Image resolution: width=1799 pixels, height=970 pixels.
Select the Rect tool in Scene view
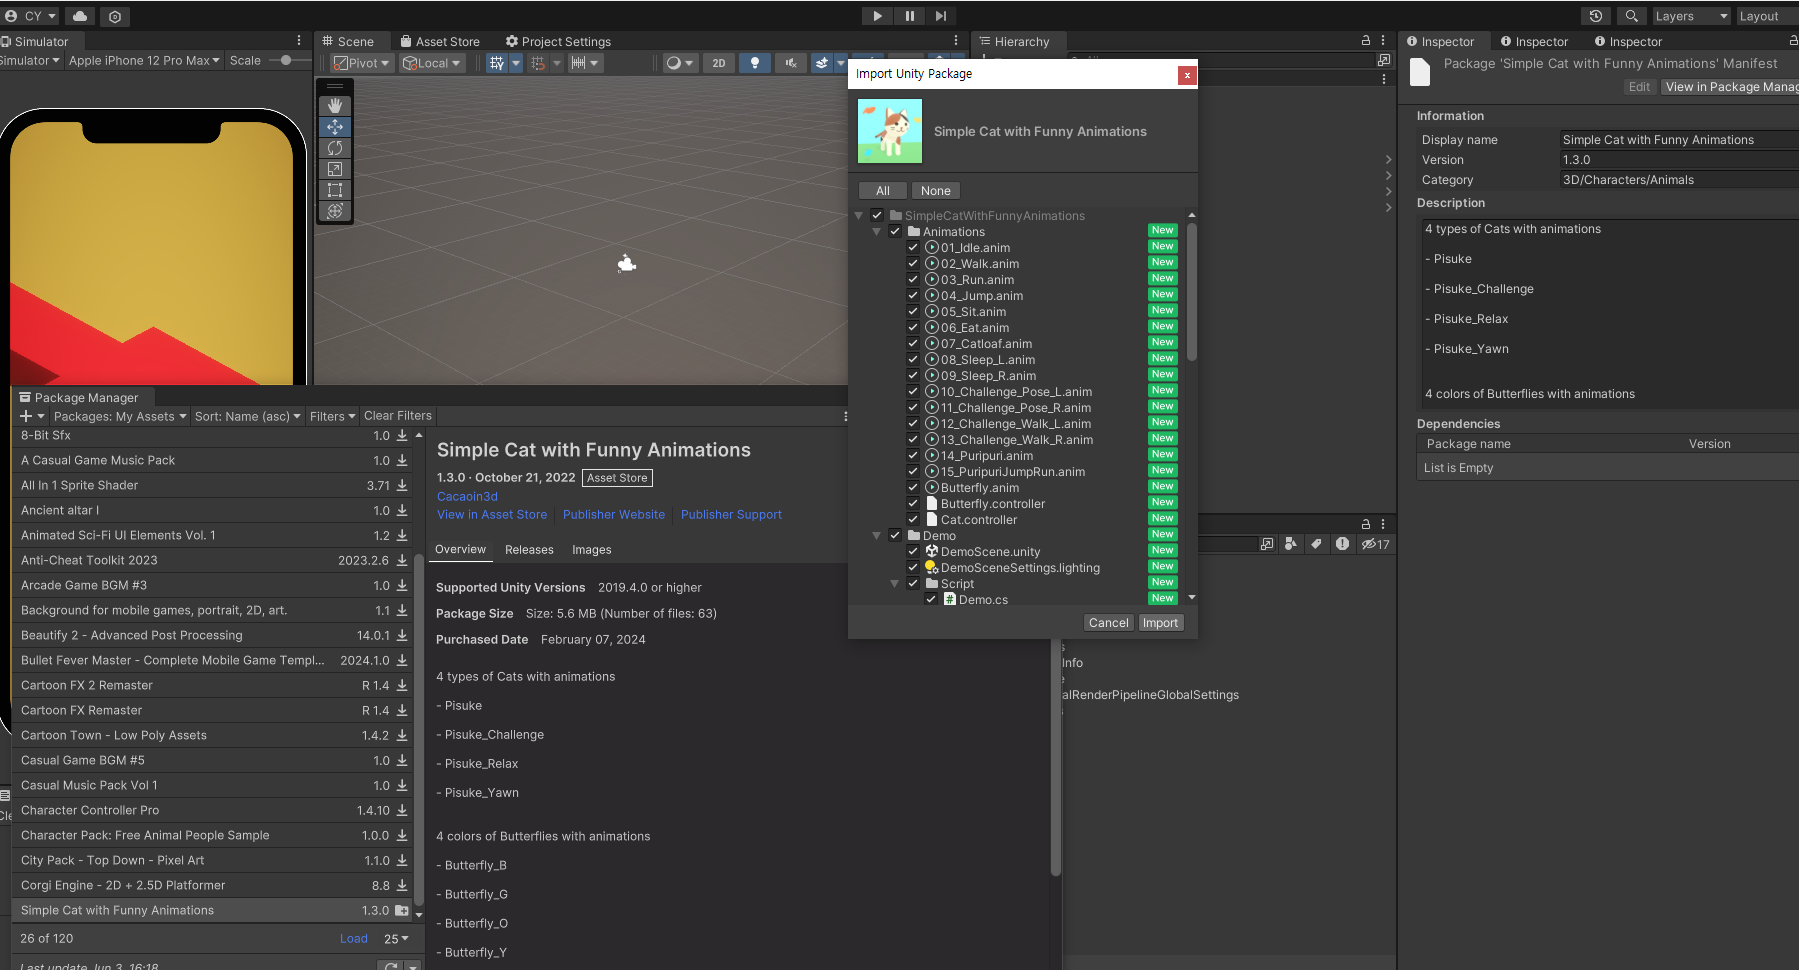pos(335,190)
